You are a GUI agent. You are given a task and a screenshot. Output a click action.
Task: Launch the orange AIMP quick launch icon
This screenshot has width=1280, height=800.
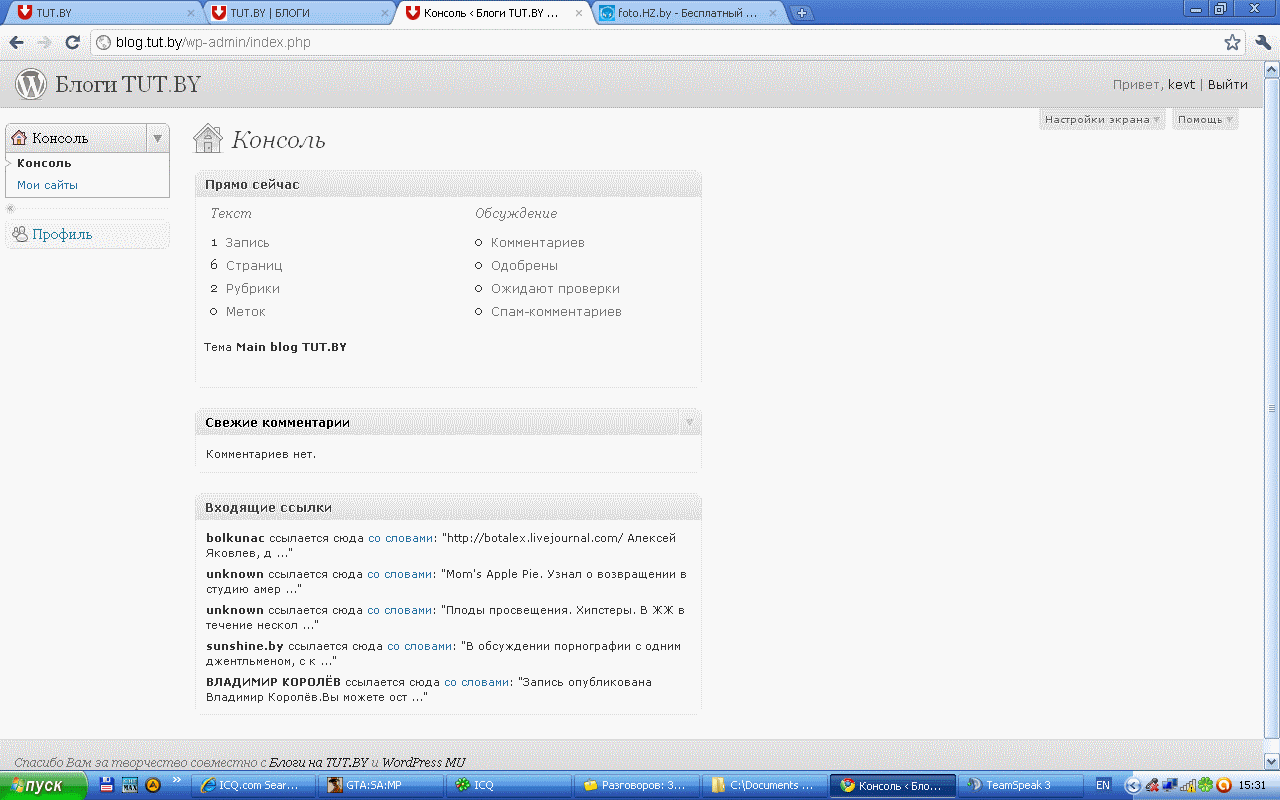click(153, 785)
